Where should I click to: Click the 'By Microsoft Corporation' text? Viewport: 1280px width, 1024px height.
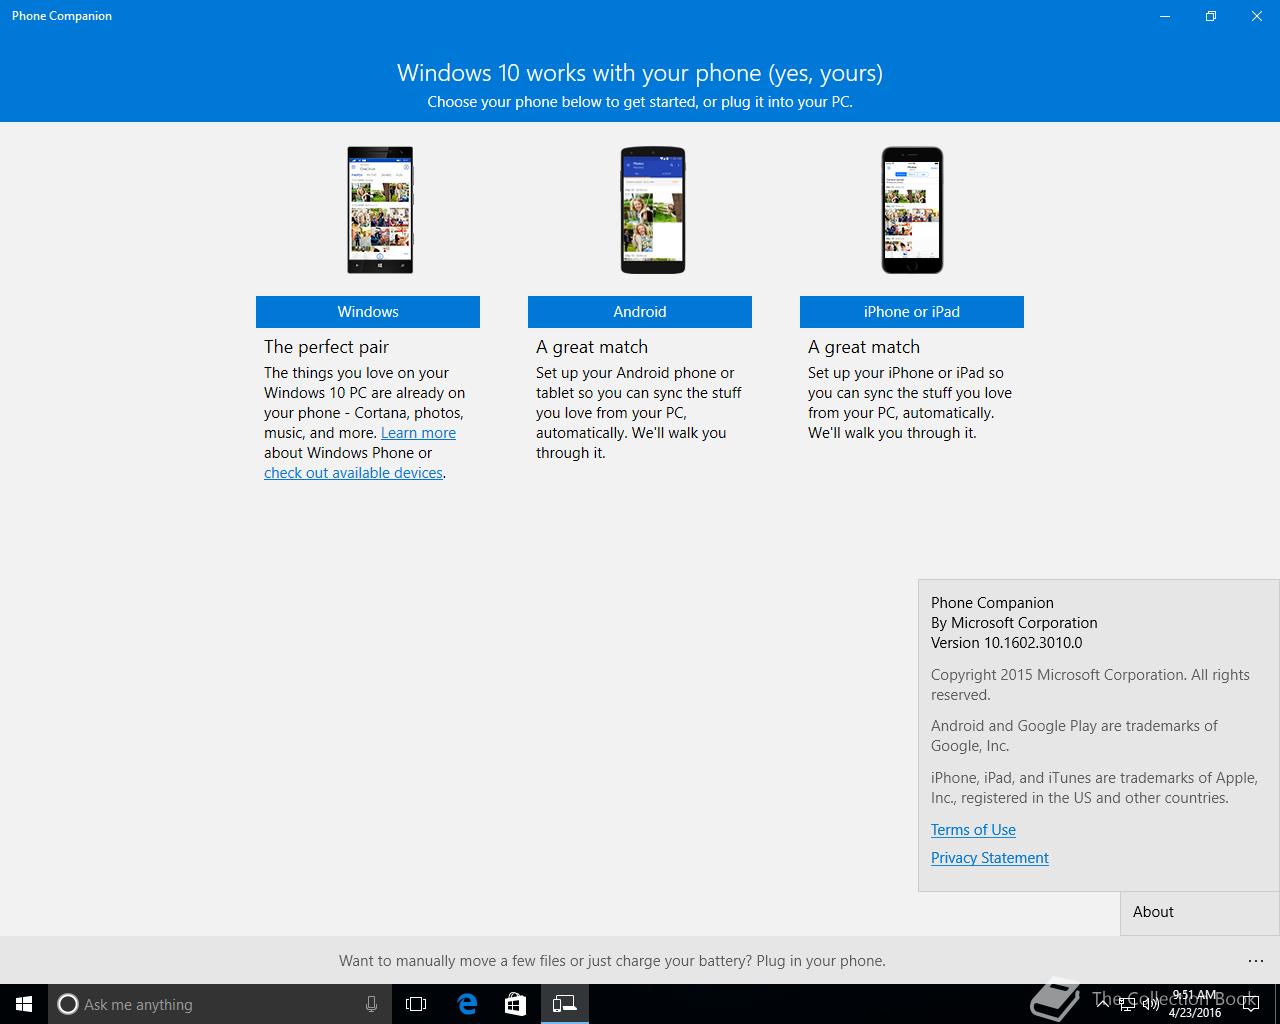point(1014,623)
